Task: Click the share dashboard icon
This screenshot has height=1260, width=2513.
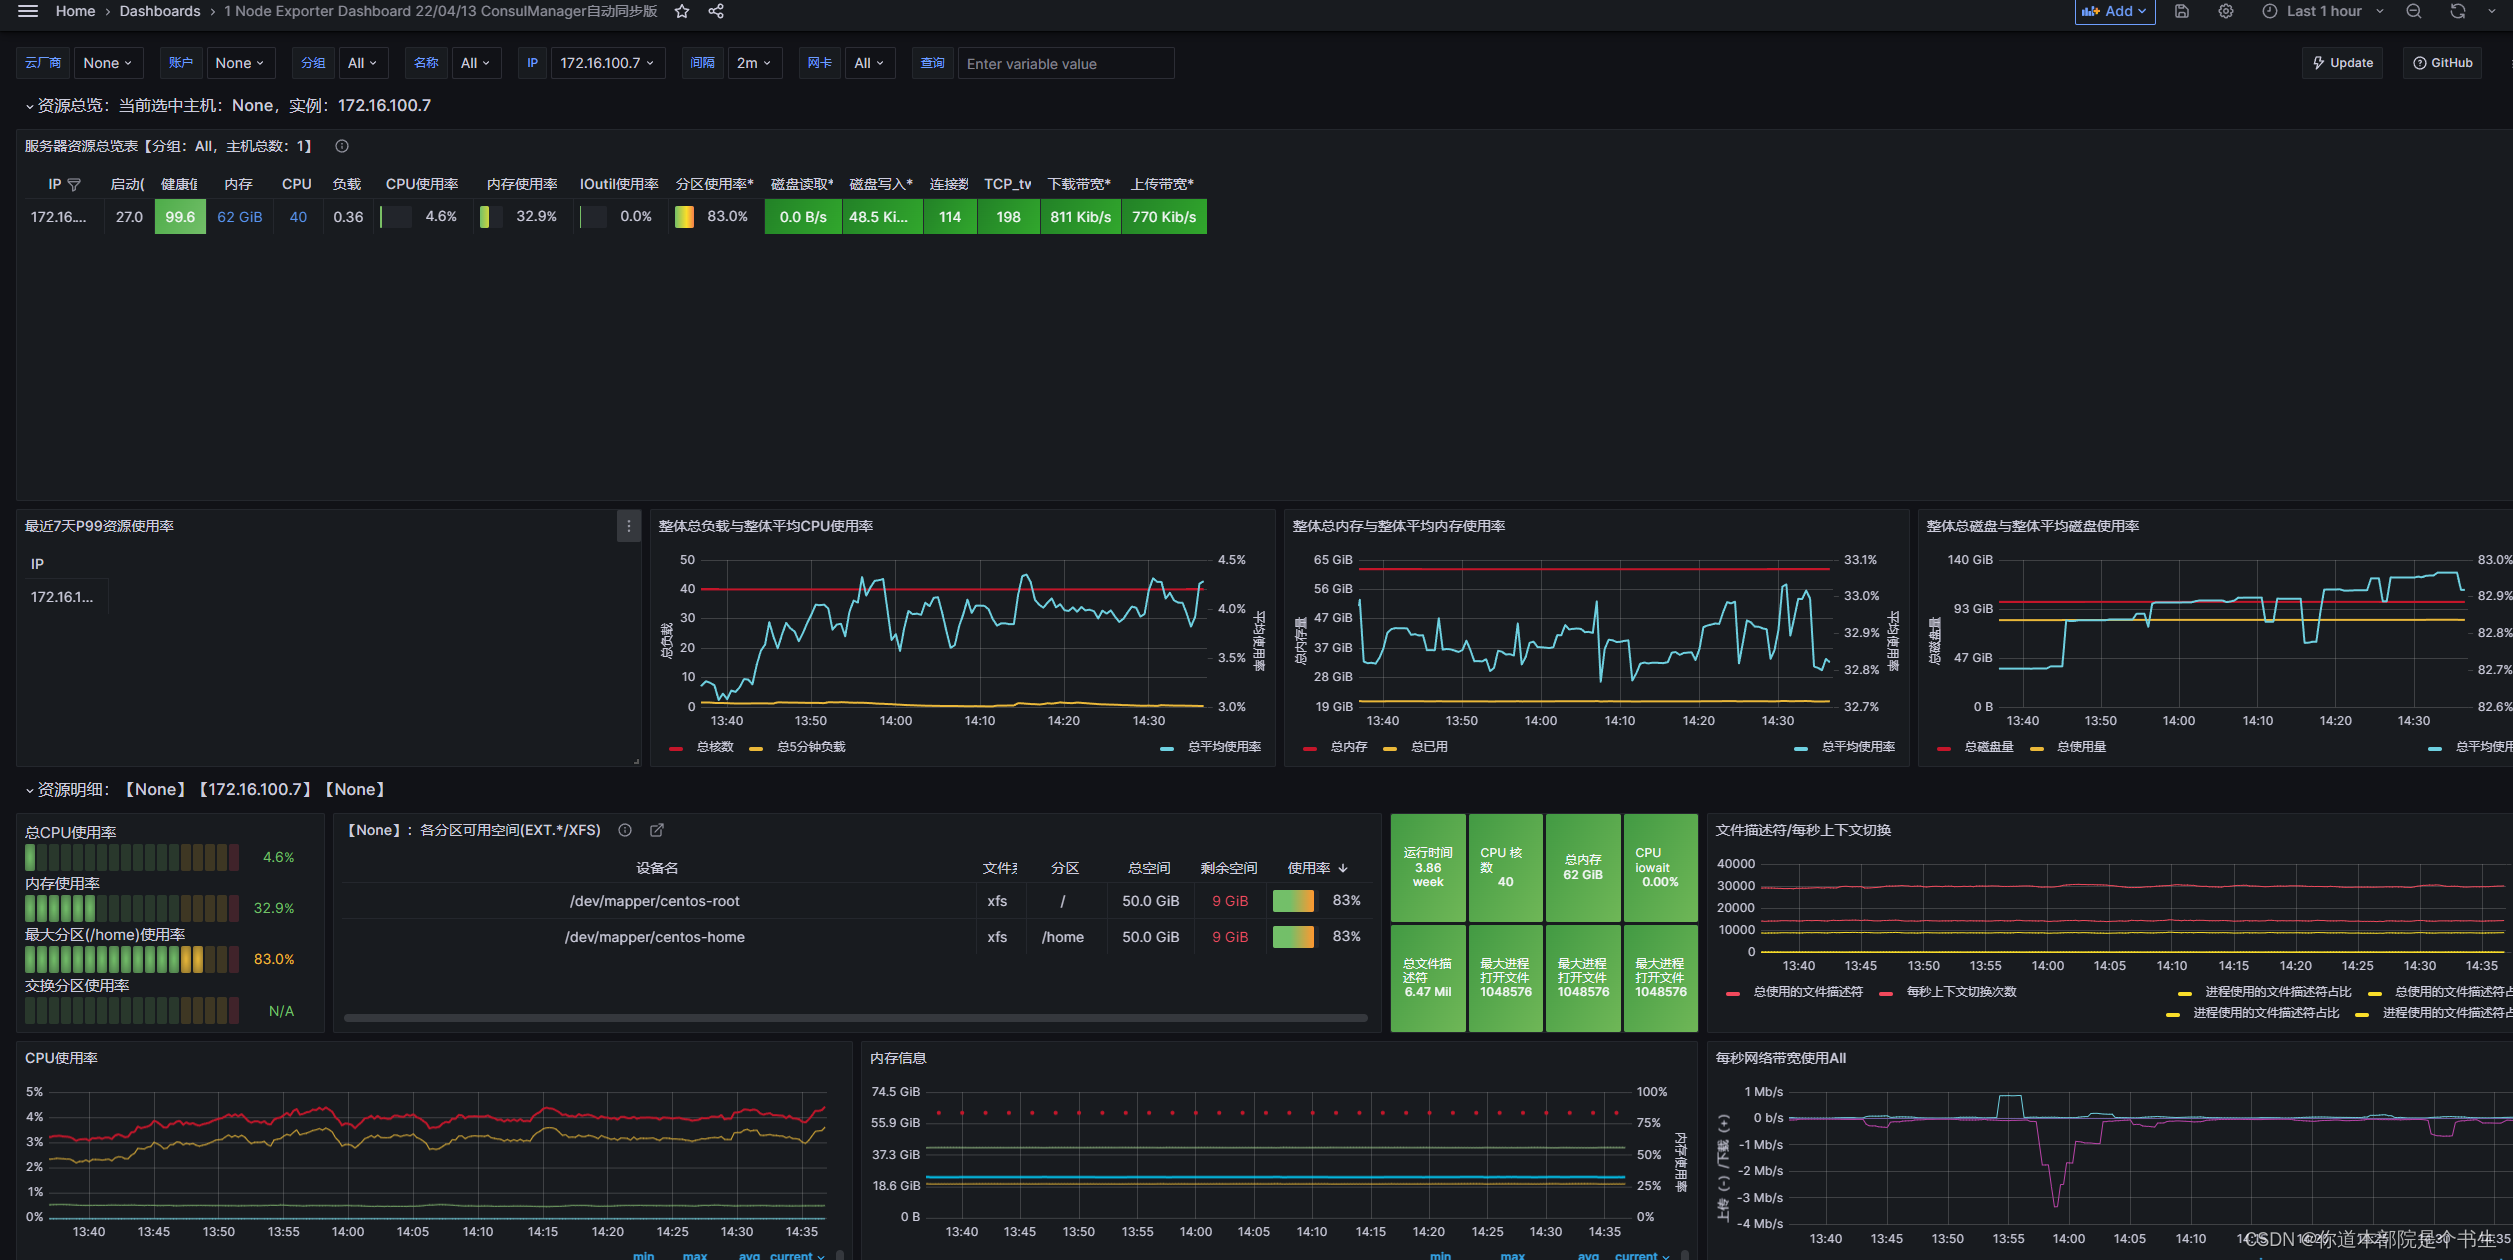Action: tap(716, 11)
